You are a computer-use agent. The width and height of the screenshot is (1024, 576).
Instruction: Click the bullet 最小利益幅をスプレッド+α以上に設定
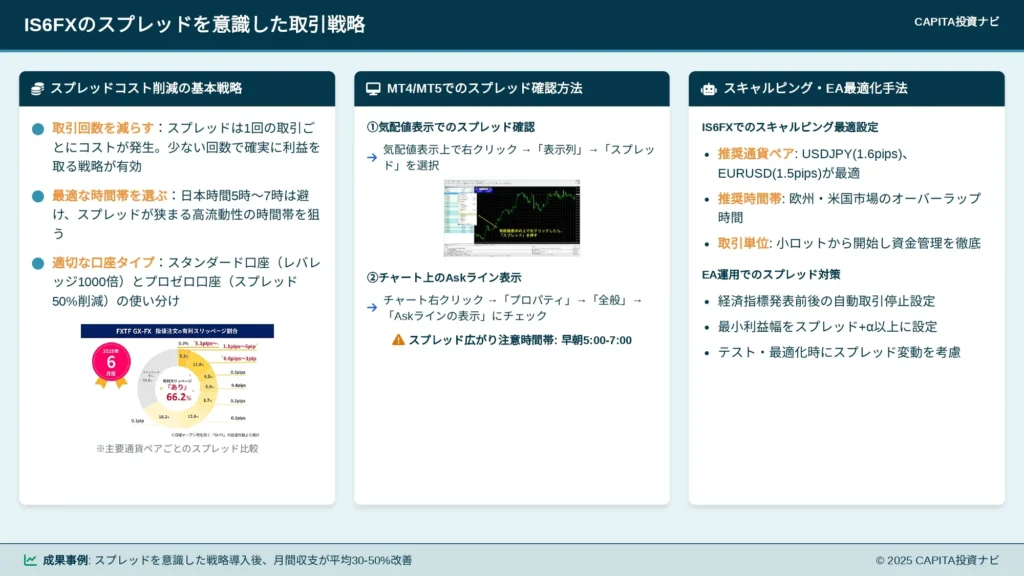827,327
